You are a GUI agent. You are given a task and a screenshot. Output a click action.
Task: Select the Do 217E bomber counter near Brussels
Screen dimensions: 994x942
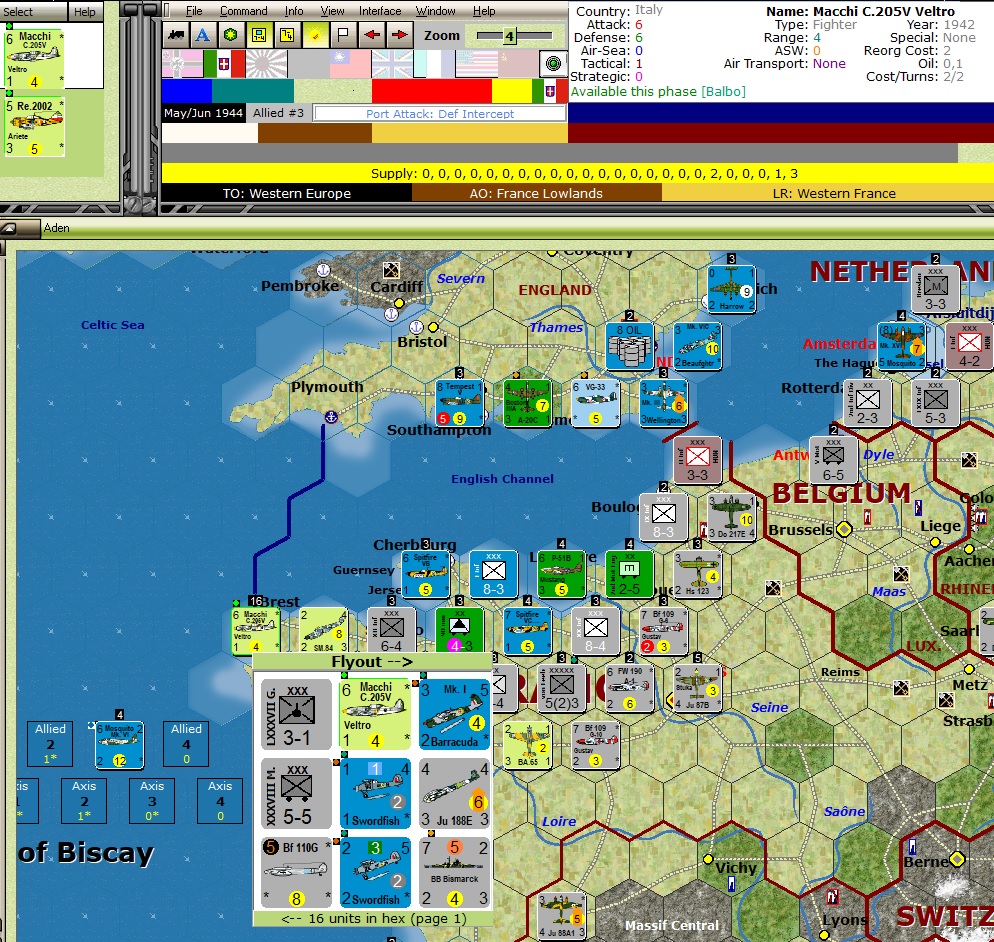tap(732, 517)
